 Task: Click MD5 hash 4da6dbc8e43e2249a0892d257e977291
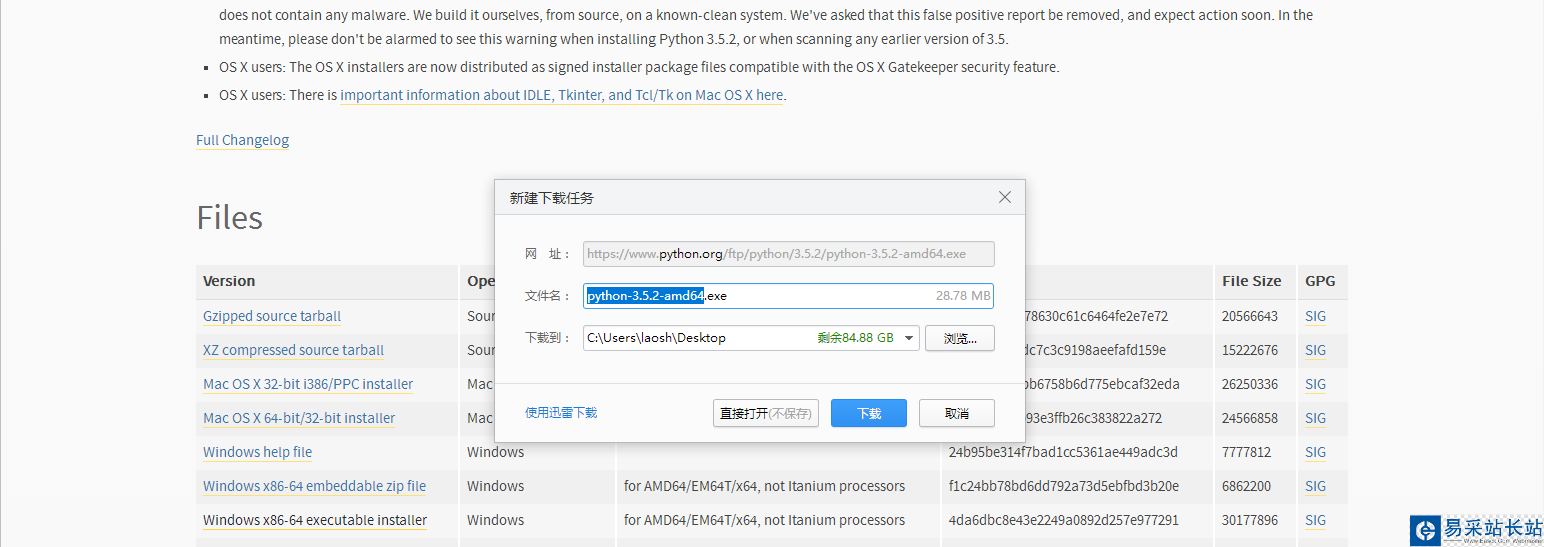click(1063, 520)
